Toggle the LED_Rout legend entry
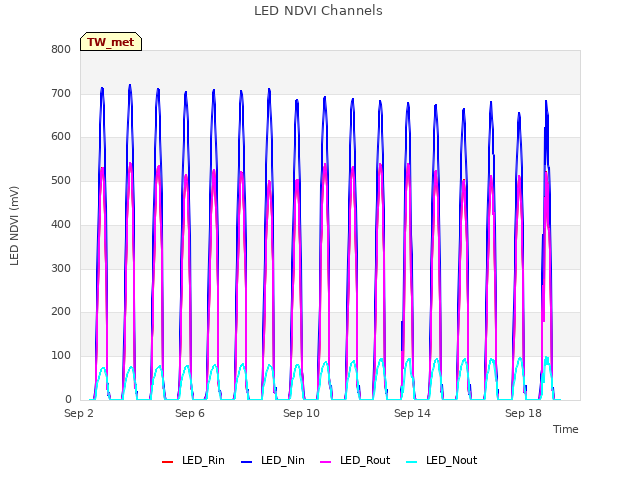This screenshot has width=640, height=480. (355, 460)
